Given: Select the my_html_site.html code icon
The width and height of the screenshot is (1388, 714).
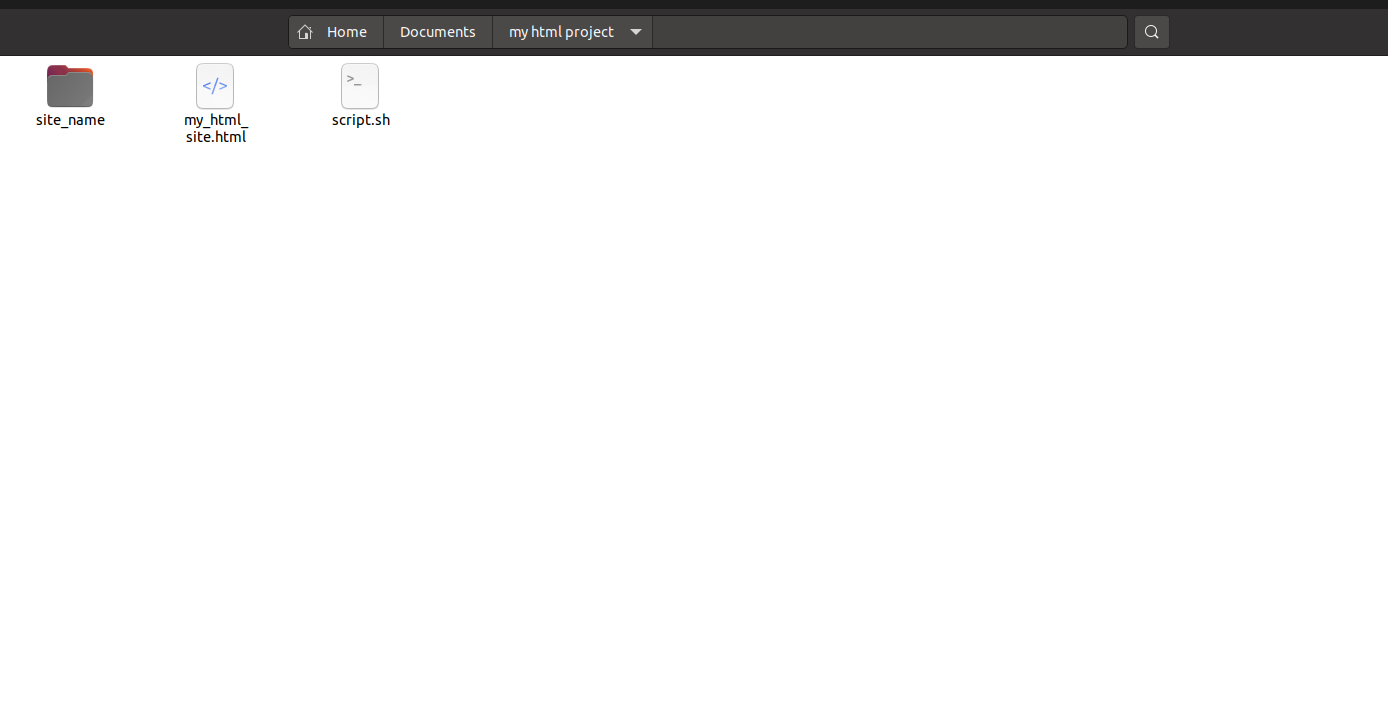Looking at the screenshot, I should point(215,86).
